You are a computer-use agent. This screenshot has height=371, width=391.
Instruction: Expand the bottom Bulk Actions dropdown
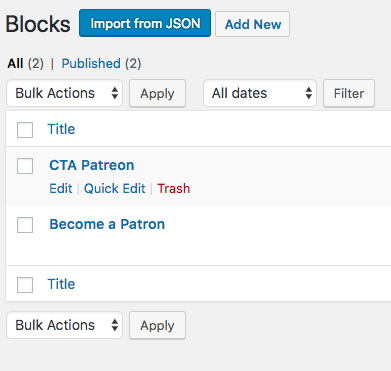coord(64,325)
